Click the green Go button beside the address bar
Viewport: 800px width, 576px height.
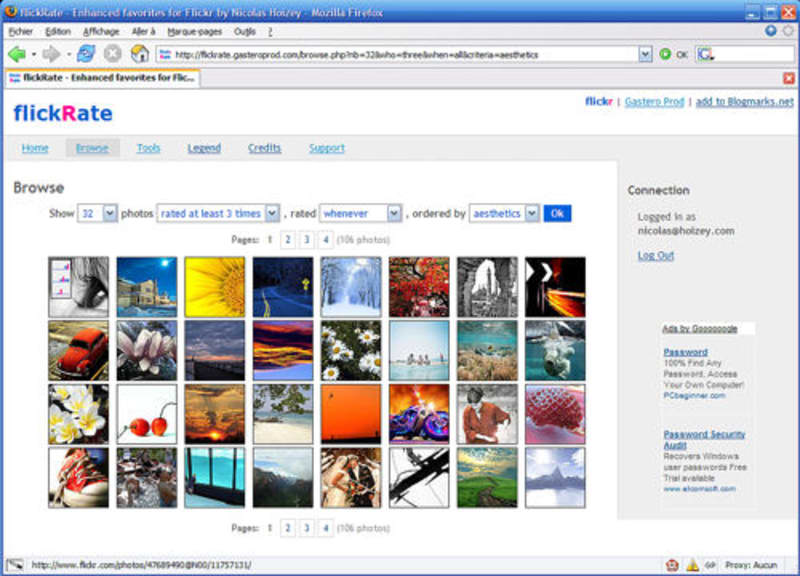click(x=665, y=54)
